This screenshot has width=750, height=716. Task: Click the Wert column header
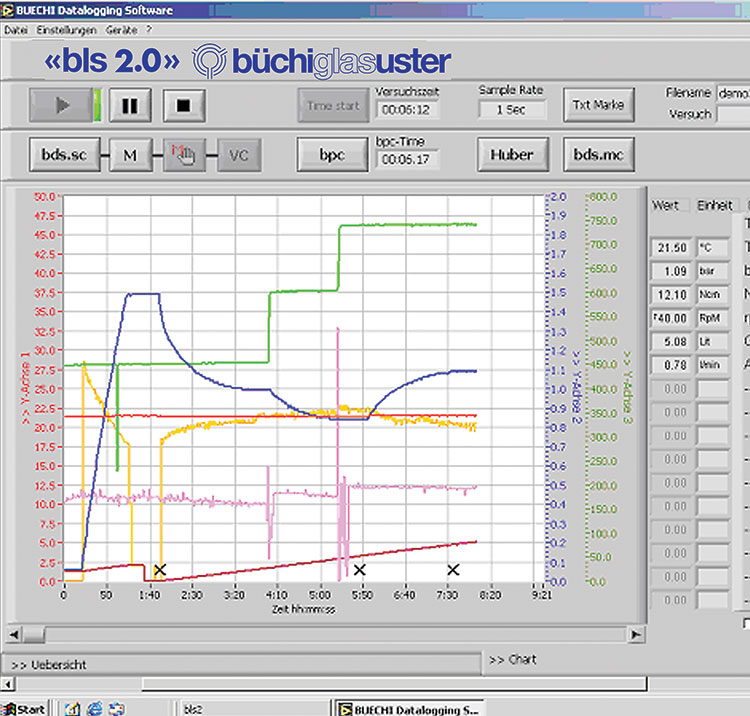click(665, 206)
